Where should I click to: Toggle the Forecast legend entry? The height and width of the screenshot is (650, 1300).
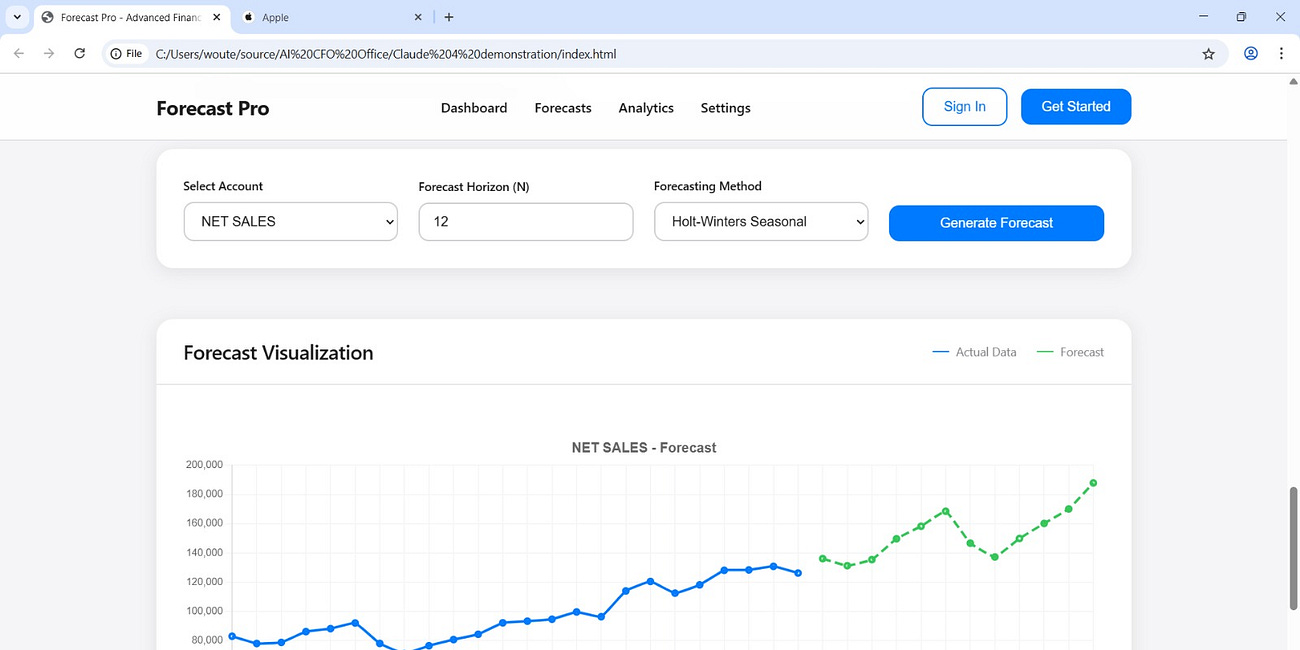tap(1070, 352)
